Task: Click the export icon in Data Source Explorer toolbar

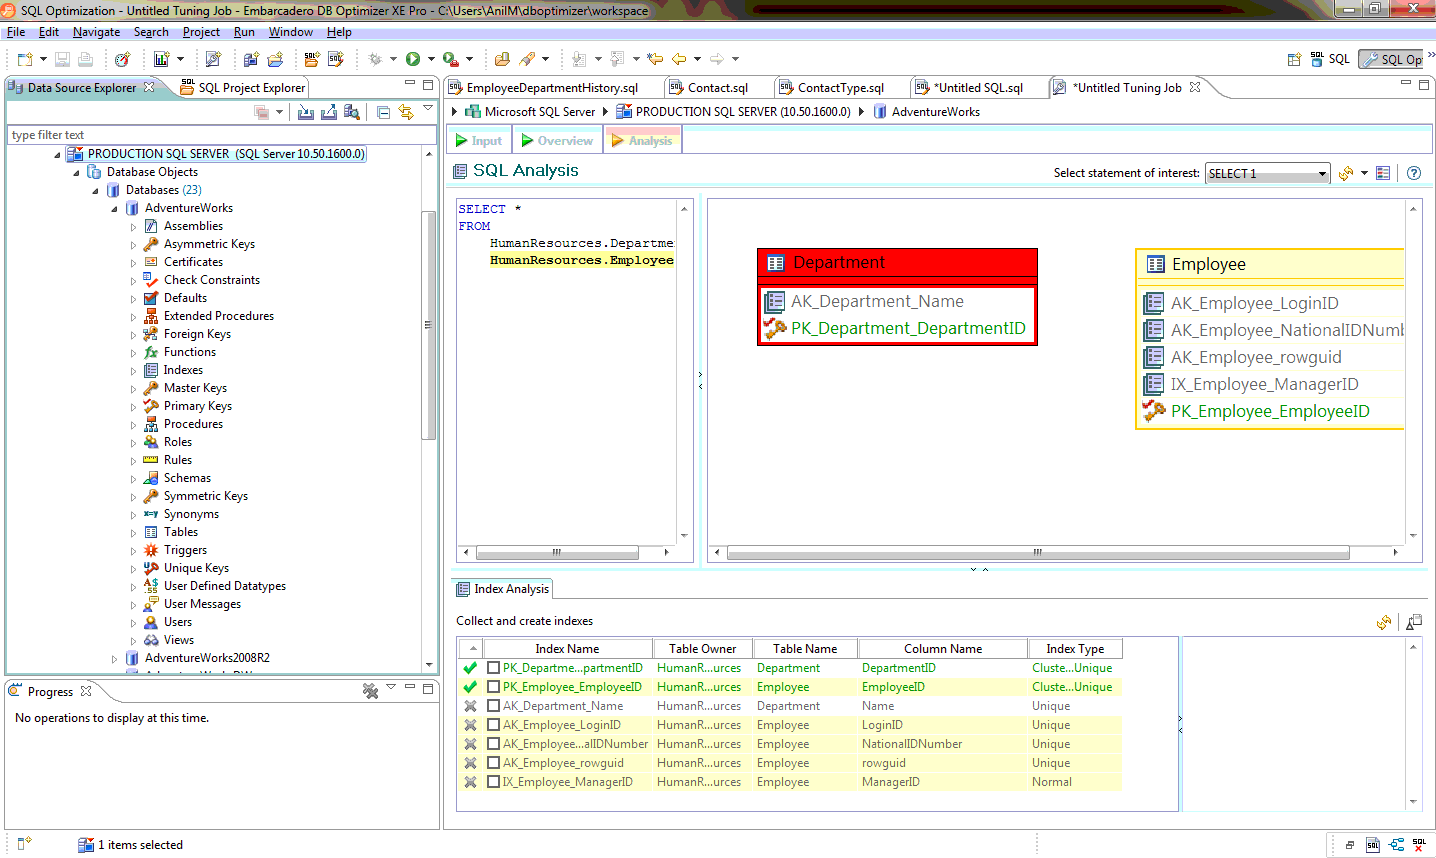Action: click(x=329, y=112)
